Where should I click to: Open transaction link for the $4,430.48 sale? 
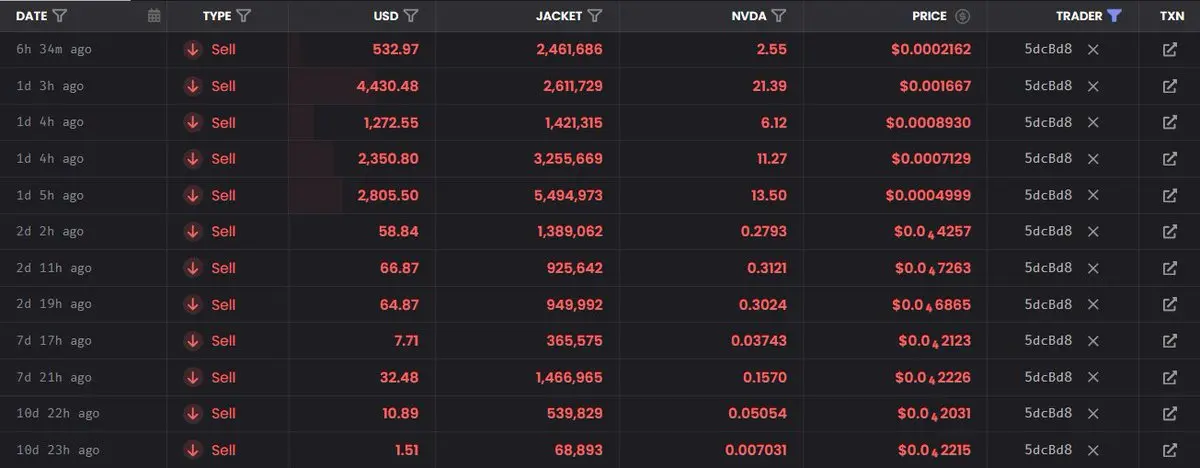tap(1170, 86)
